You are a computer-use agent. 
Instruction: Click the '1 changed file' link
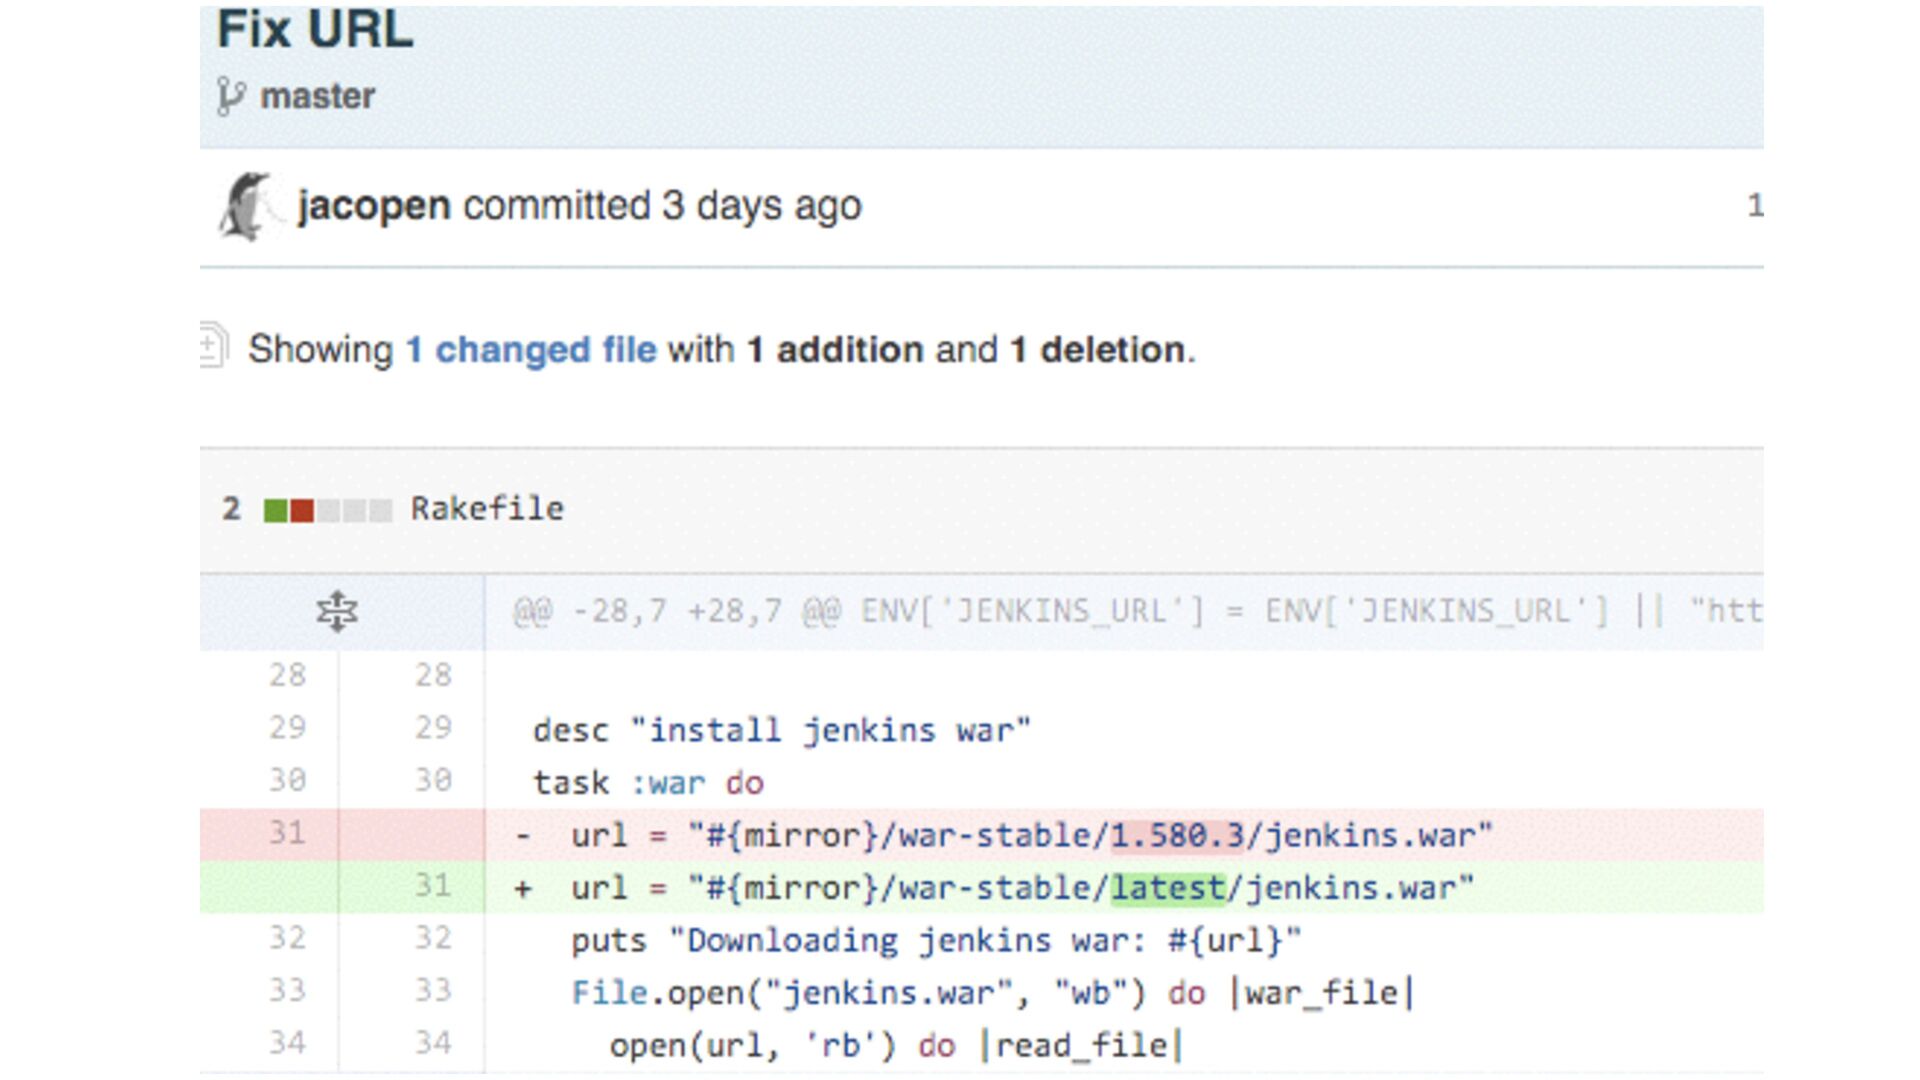[531, 349]
